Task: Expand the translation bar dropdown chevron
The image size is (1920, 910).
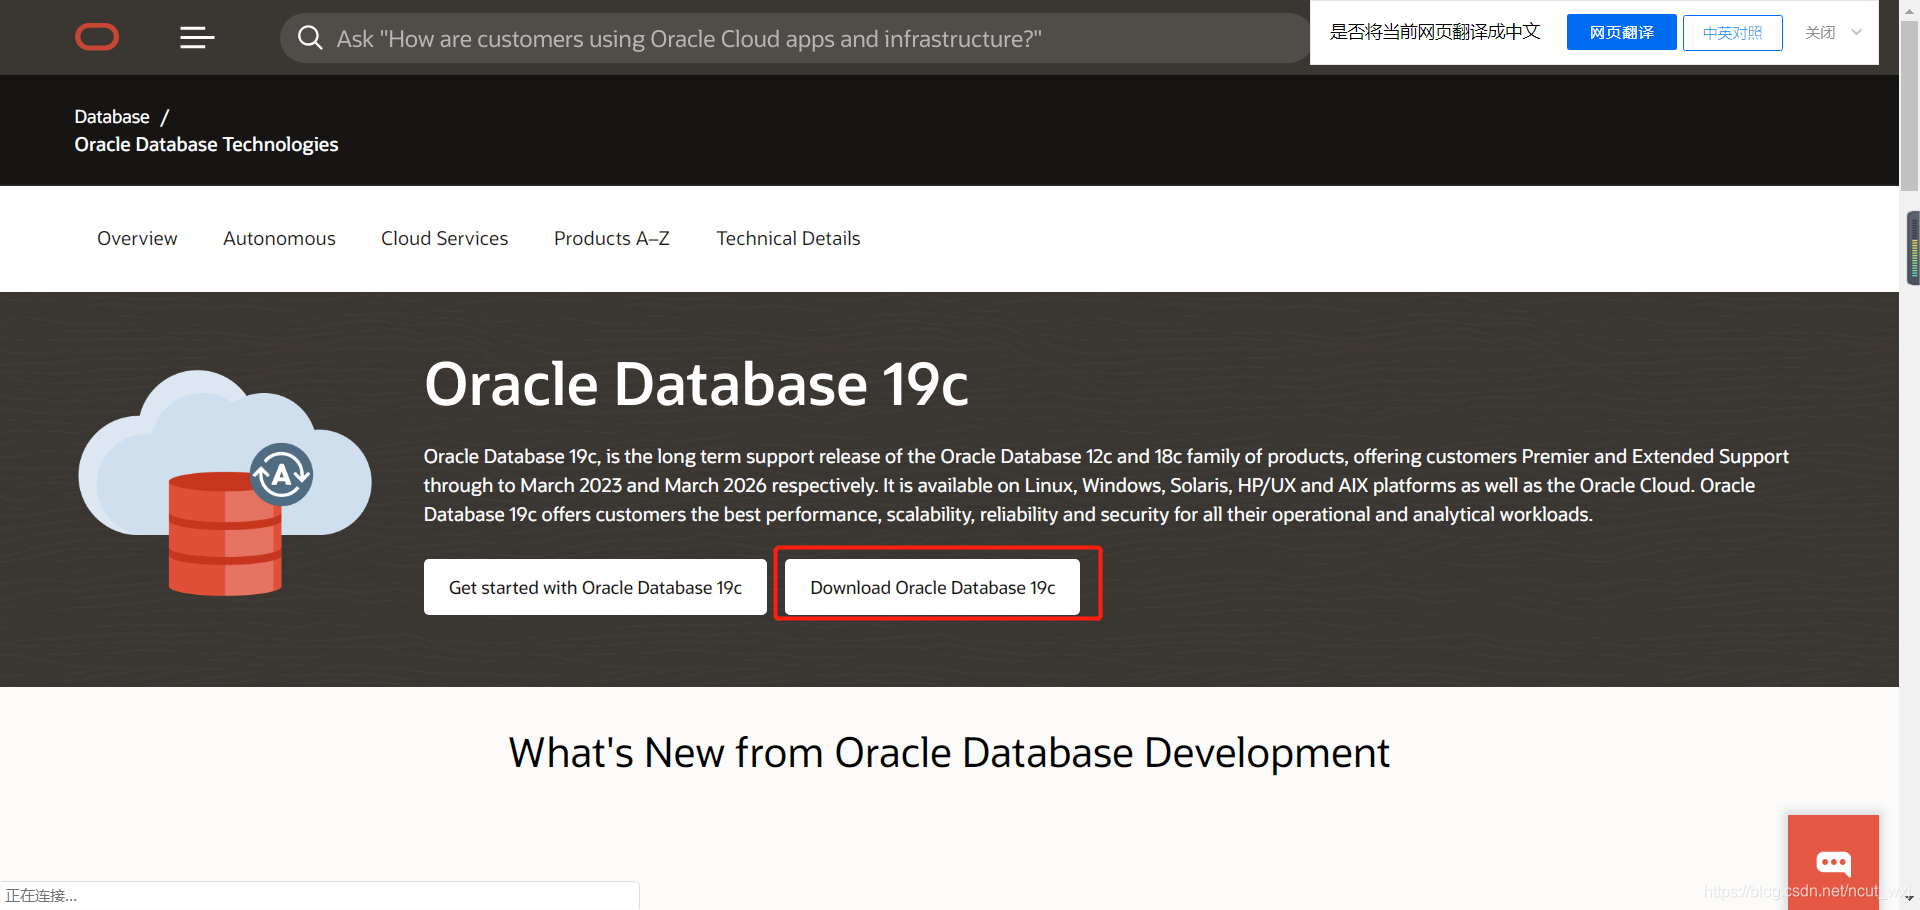Action: pos(1856,32)
